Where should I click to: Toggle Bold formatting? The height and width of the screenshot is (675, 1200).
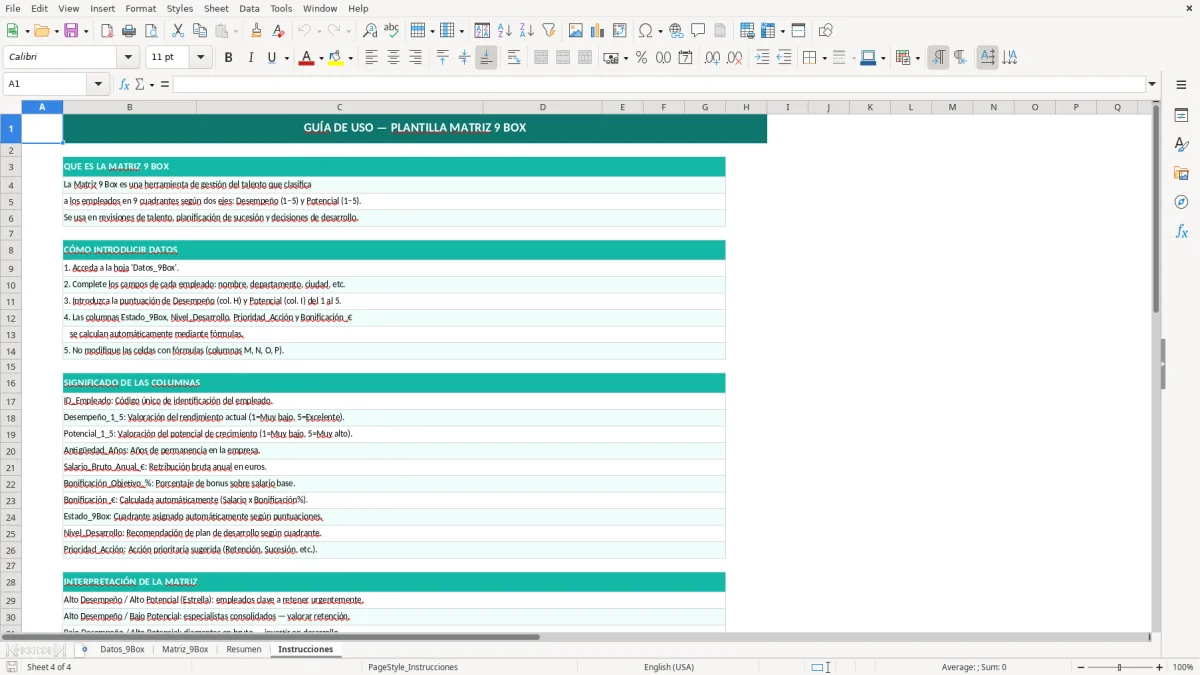point(228,58)
